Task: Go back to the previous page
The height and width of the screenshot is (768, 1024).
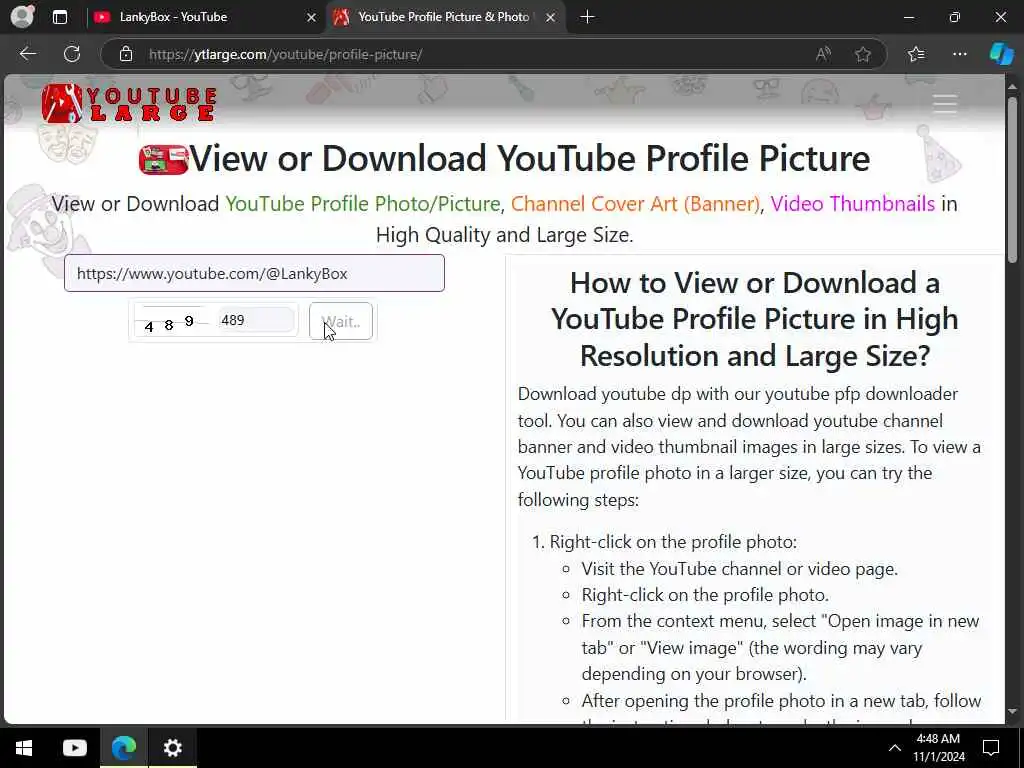Action: [27, 54]
